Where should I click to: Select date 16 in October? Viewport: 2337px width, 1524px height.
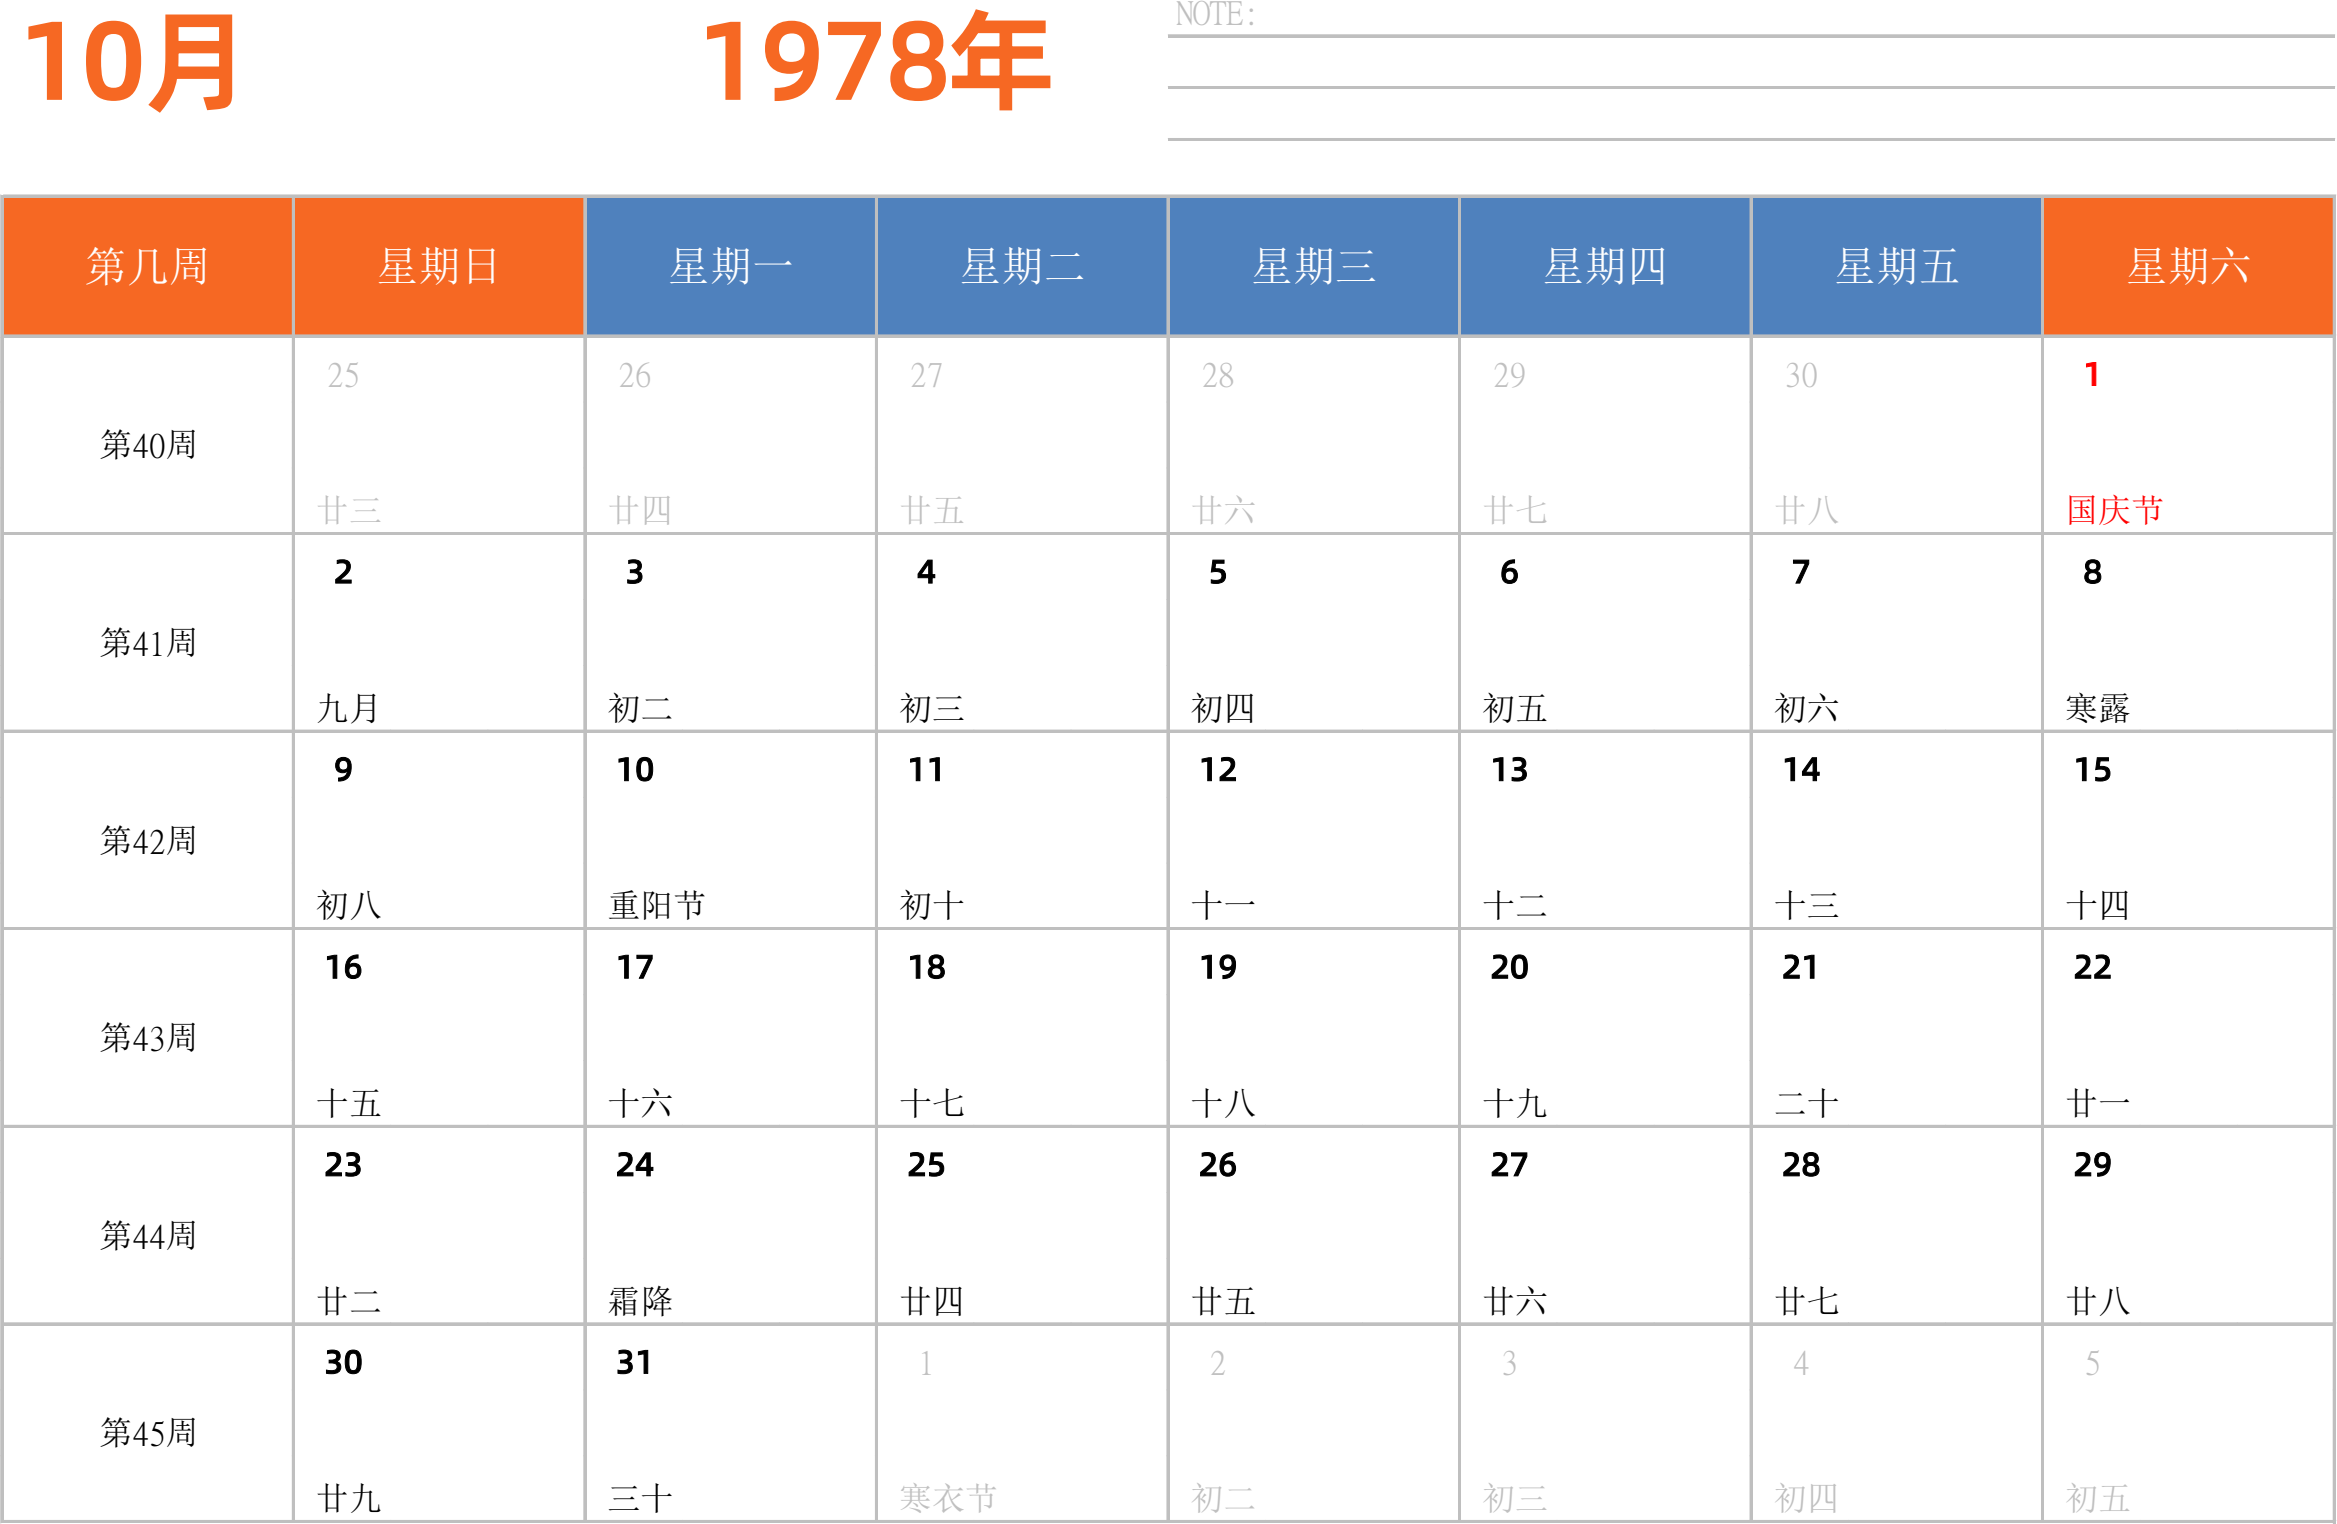344,967
